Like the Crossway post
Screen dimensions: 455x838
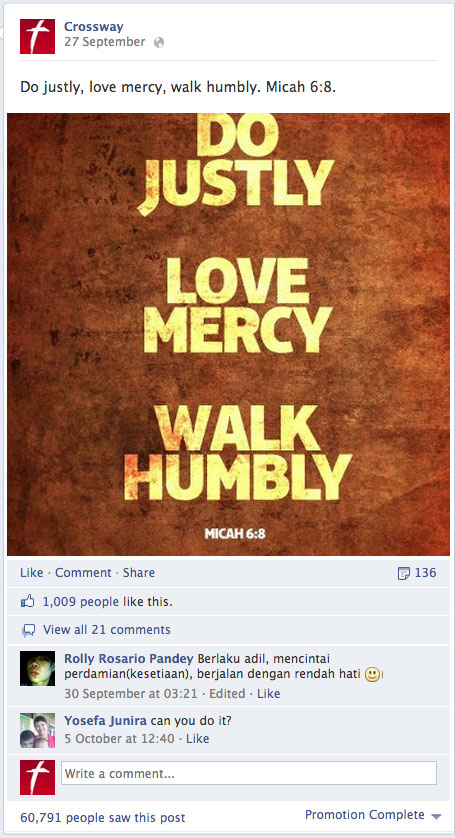[x=32, y=572]
